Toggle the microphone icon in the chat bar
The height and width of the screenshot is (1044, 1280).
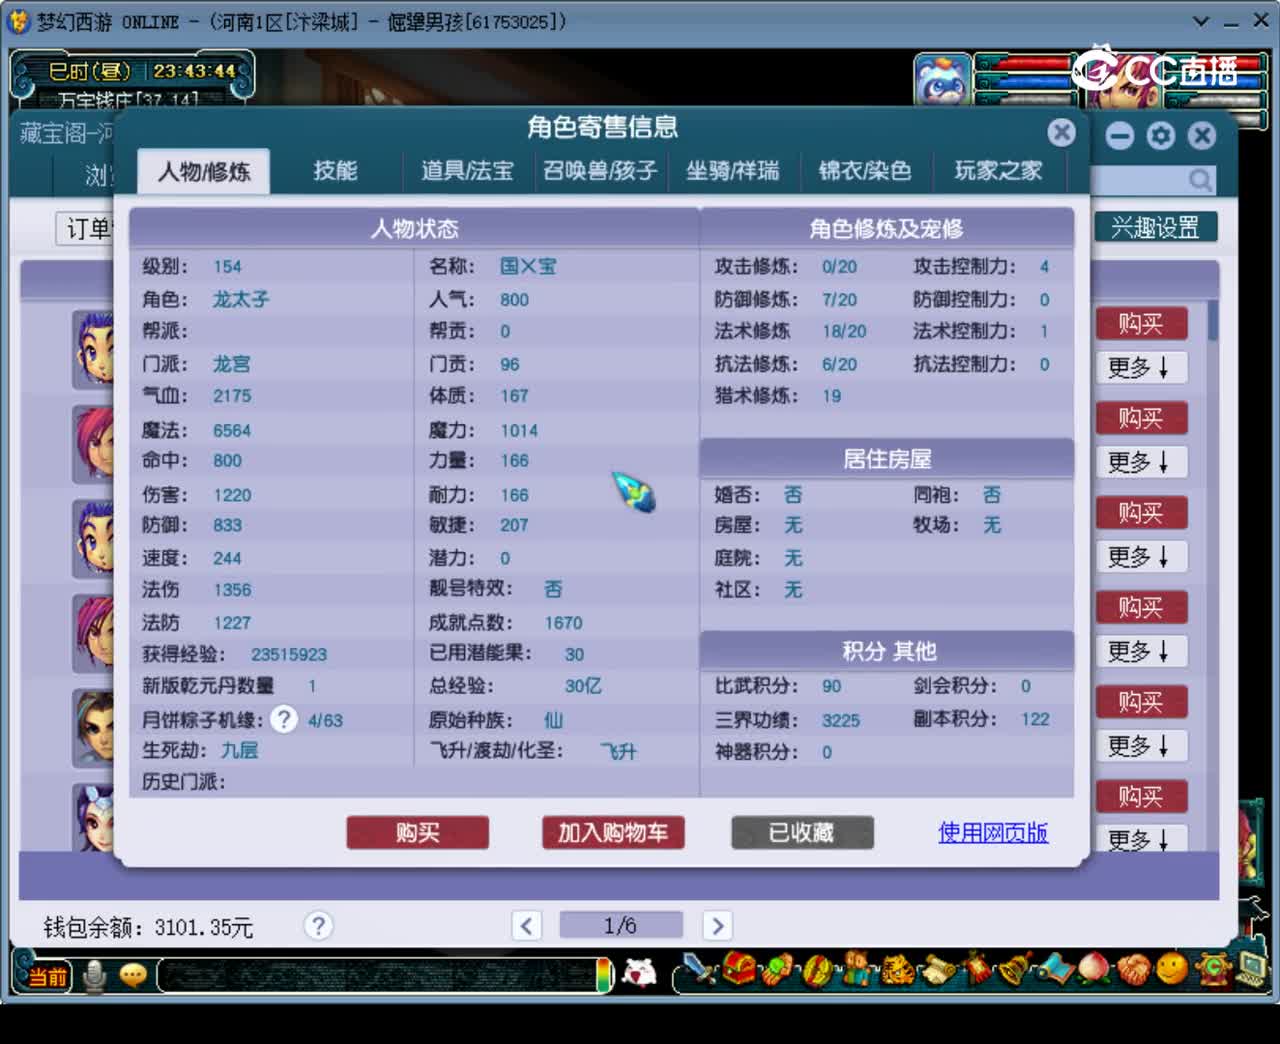coord(95,975)
